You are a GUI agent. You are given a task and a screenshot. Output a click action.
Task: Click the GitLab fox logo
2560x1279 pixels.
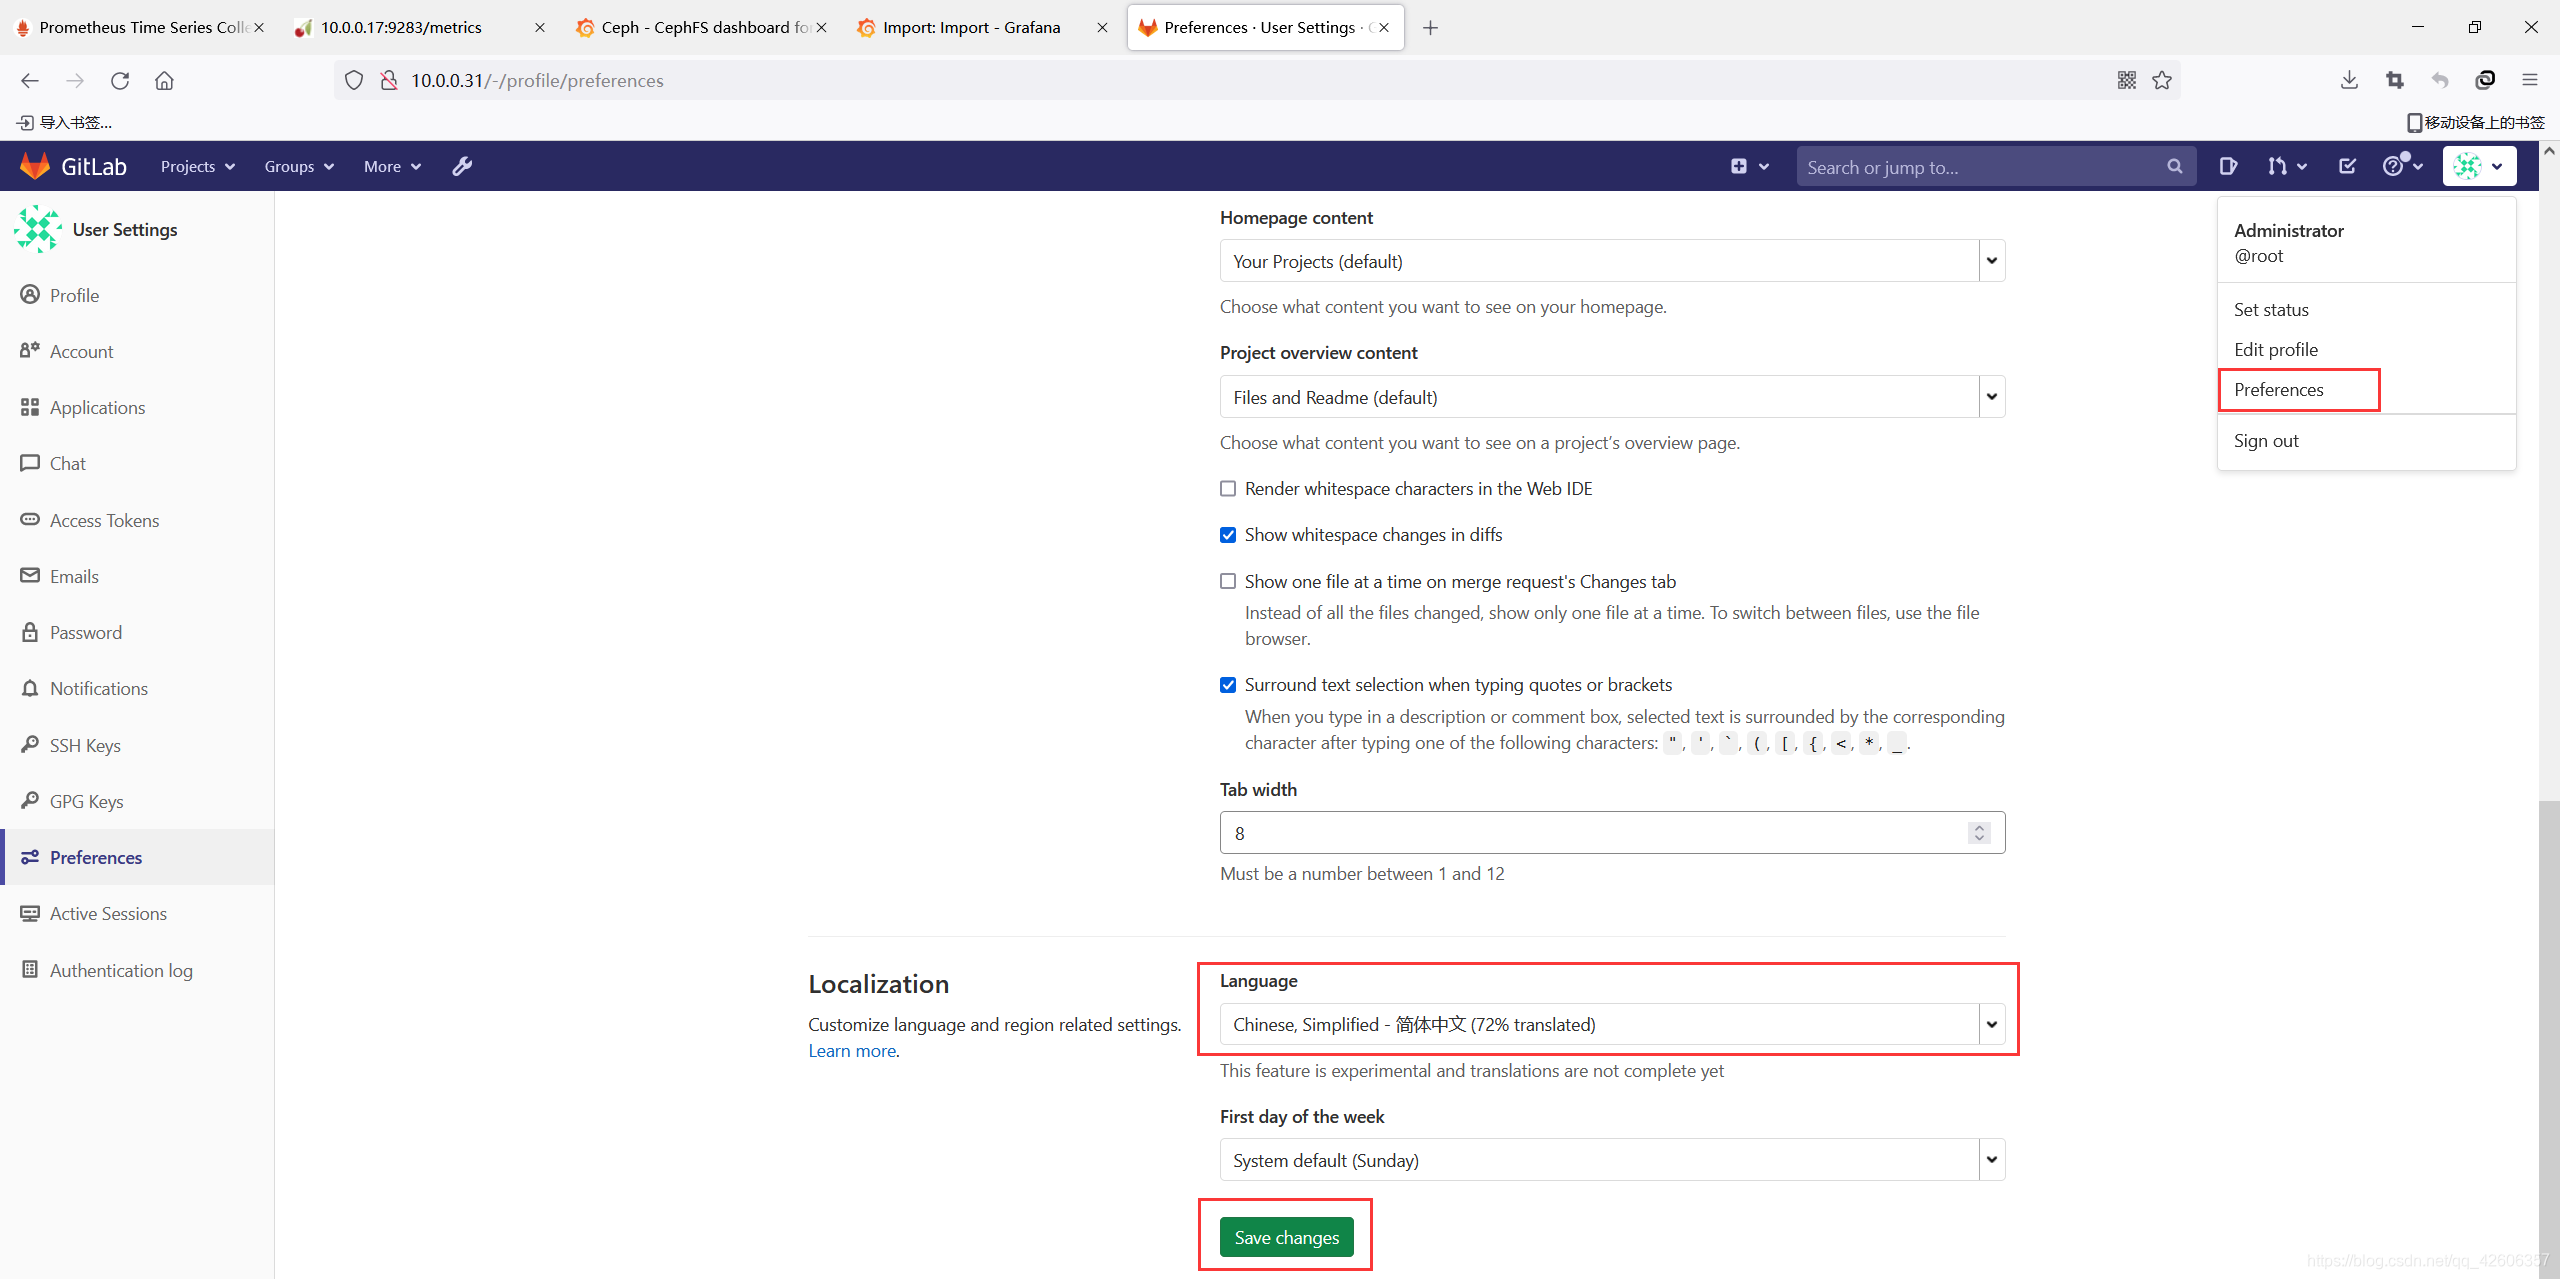point(35,166)
